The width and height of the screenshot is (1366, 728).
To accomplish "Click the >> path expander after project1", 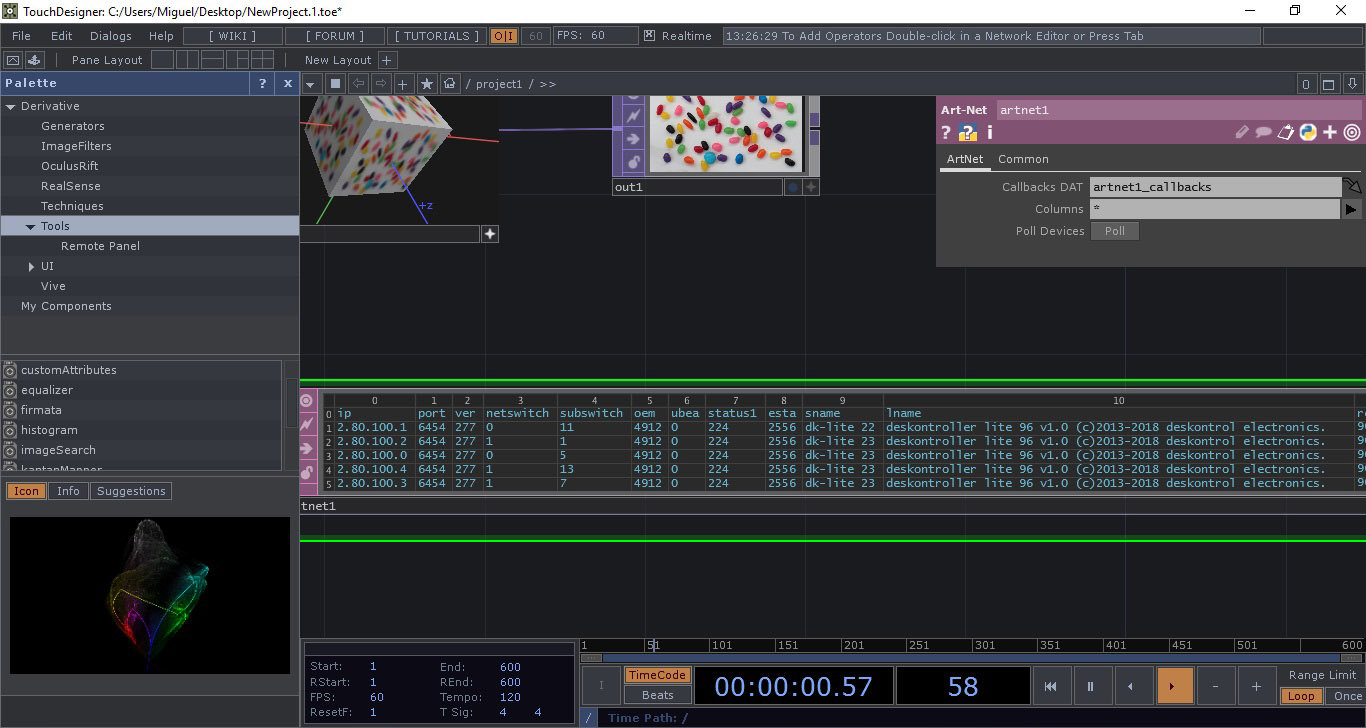I will click(547, 84).
